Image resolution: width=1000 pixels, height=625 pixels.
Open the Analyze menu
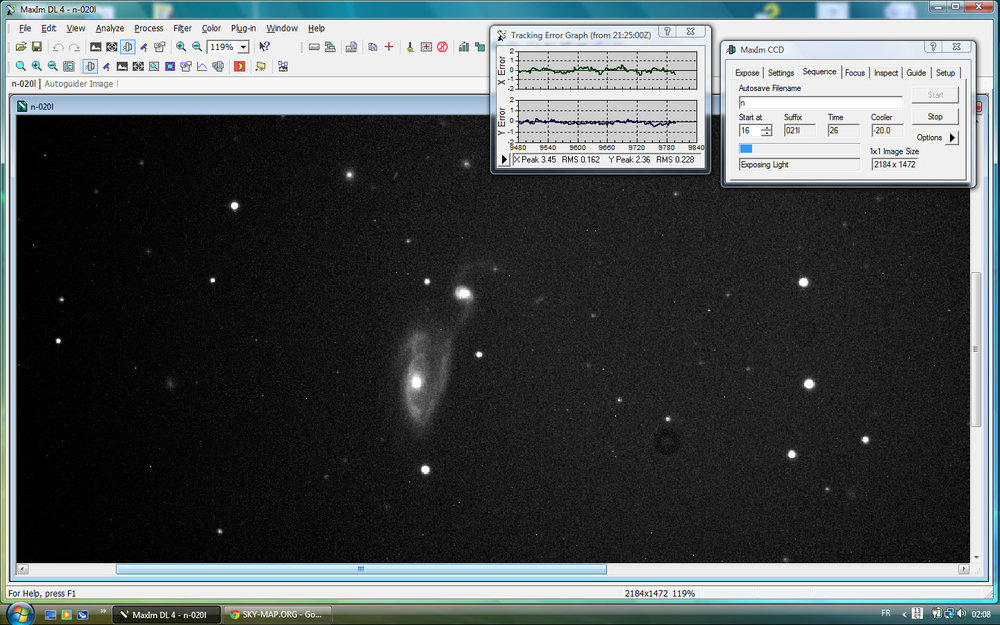coord(110,28)
